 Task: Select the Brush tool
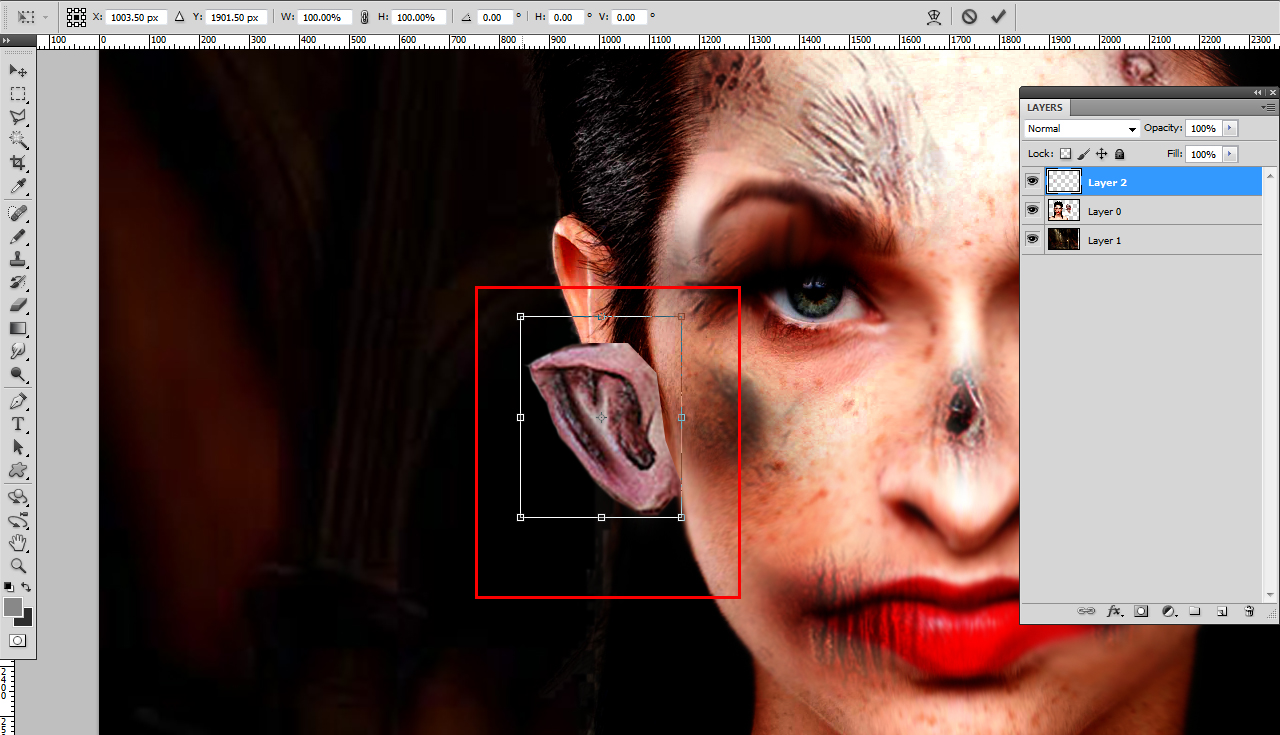point(18,236)
